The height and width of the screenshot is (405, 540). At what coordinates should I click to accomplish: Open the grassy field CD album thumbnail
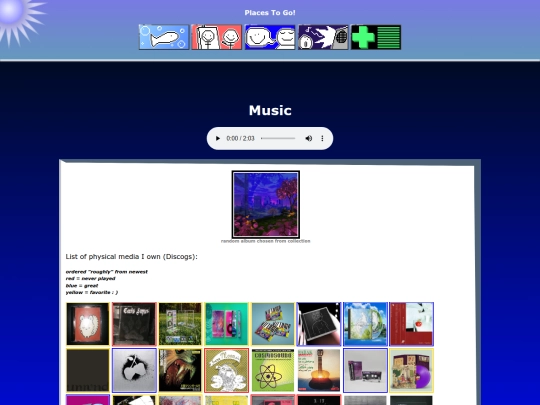tap(180, 324)
